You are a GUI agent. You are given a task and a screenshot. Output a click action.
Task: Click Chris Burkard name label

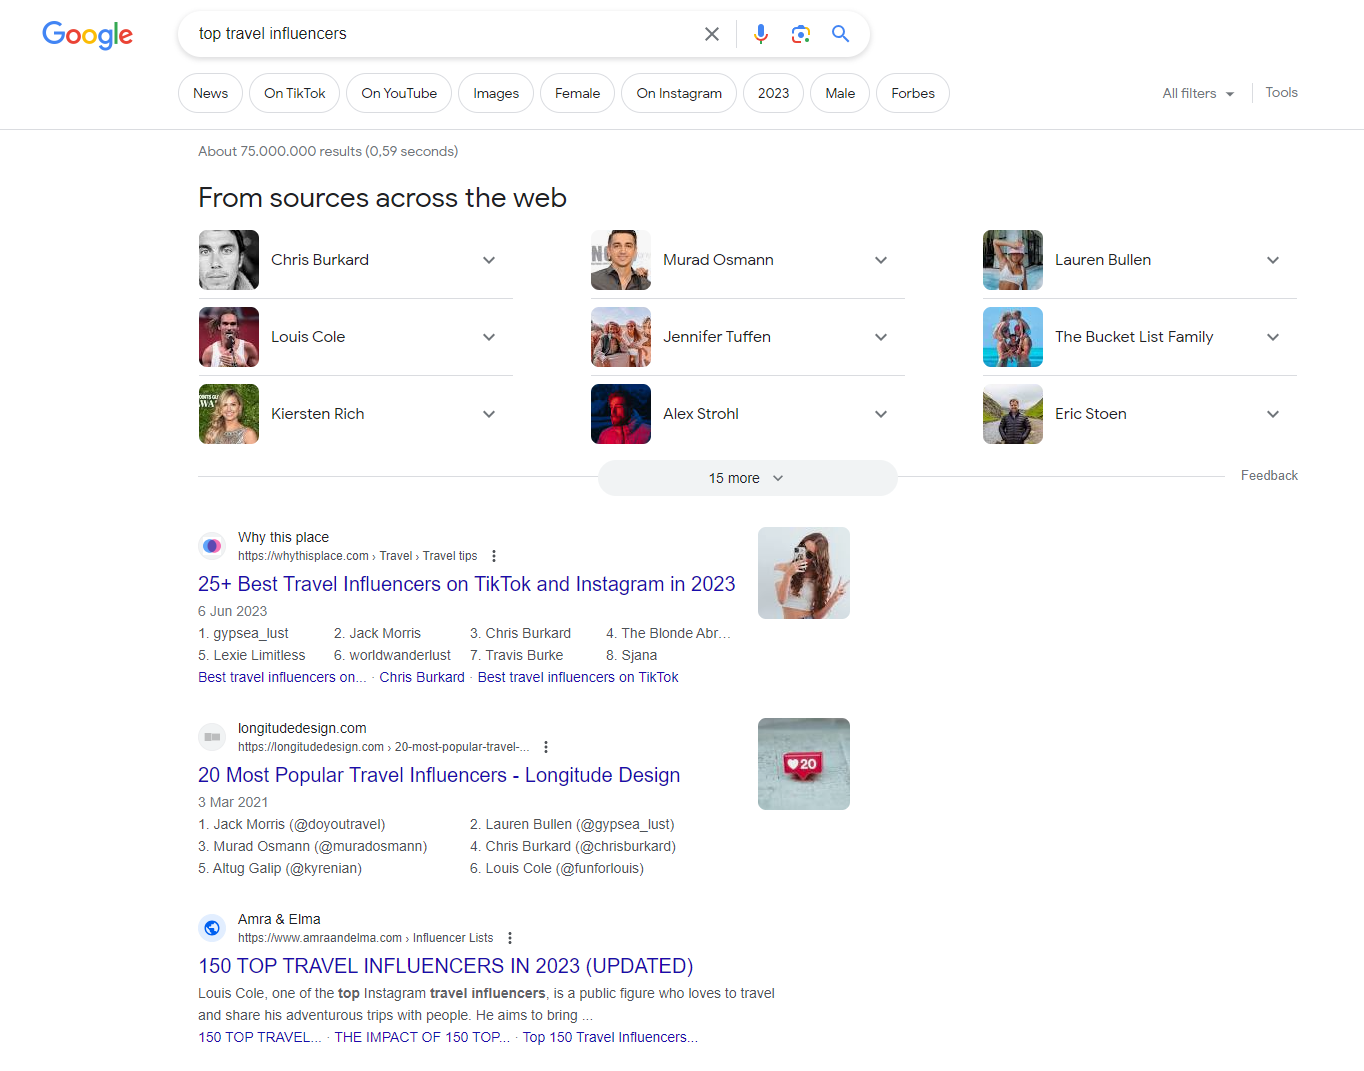coord(320,260)
